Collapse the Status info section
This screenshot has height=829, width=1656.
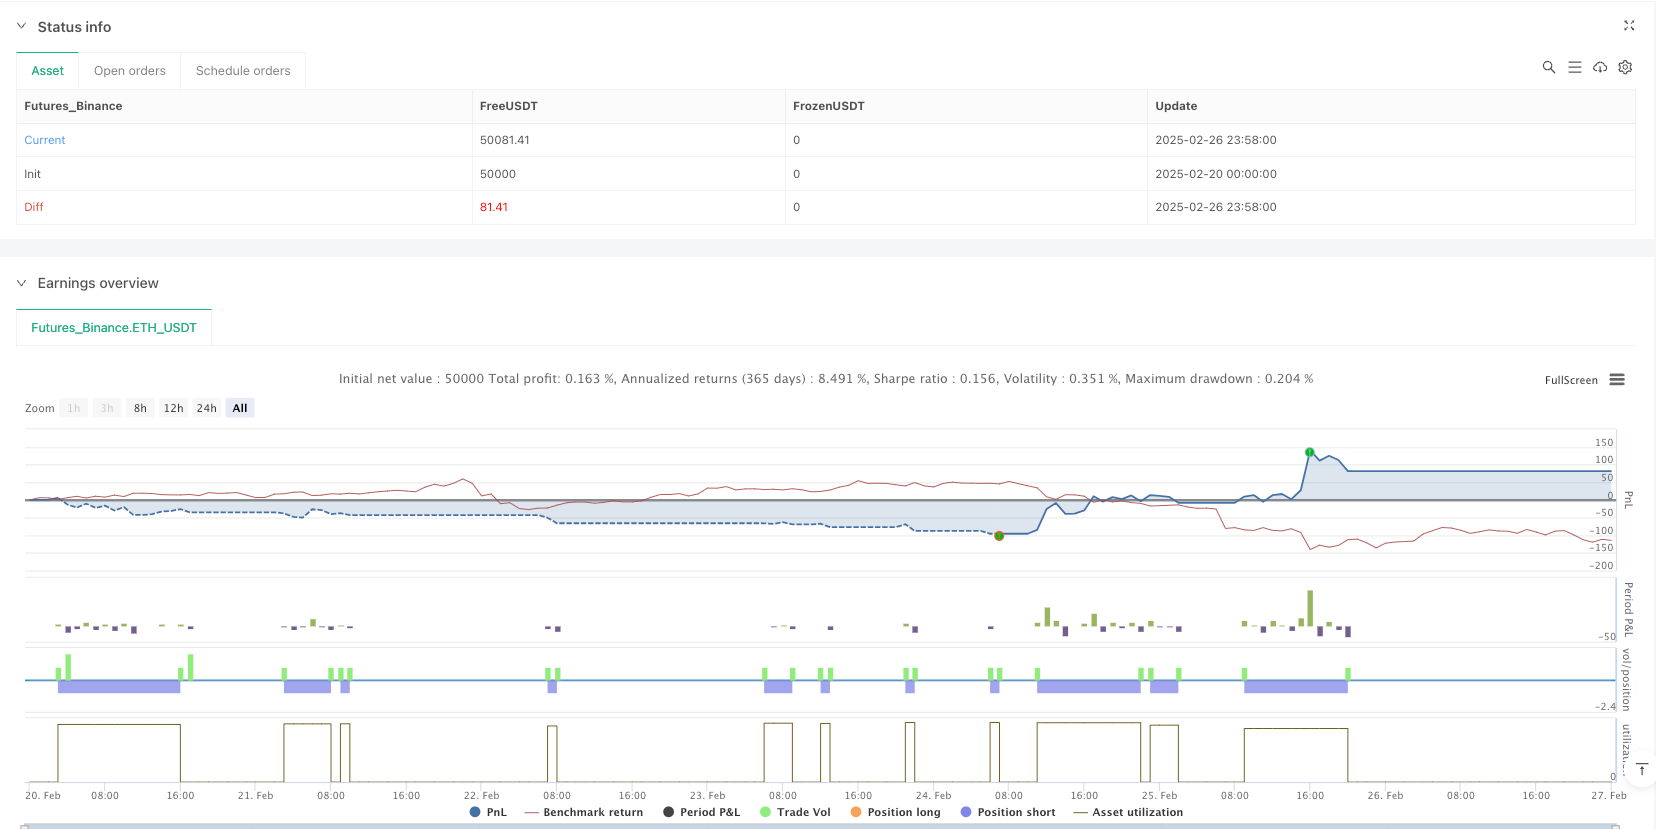tap(22, 27)
